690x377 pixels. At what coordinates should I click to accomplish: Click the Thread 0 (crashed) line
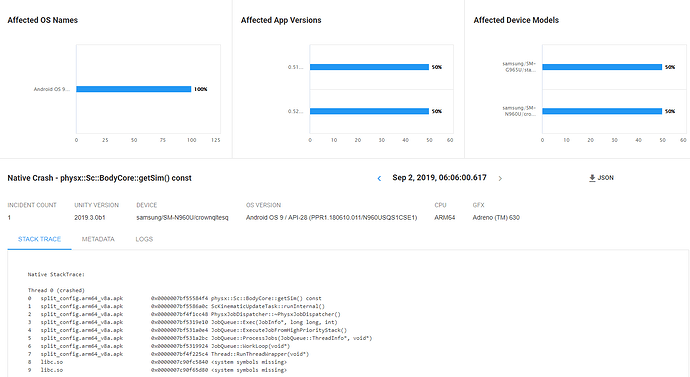(56, 290)
